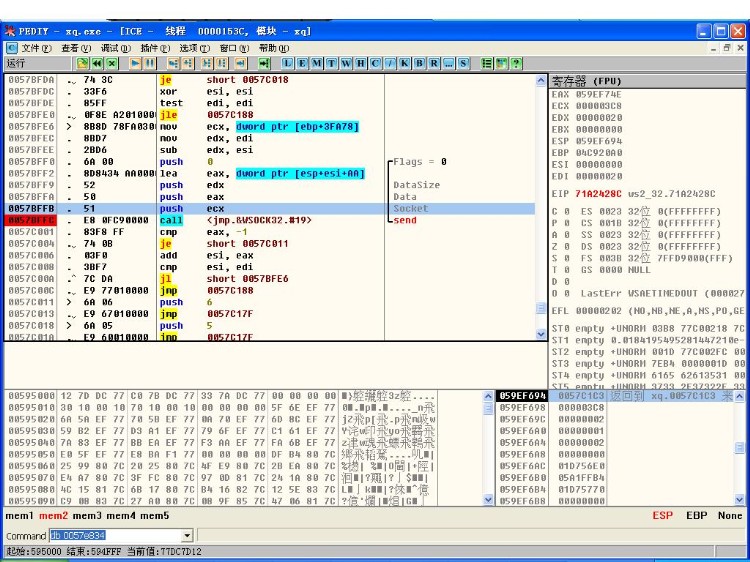Select stack entry 059EF694
The image size is (750, 562).
(x=617, y=396)
